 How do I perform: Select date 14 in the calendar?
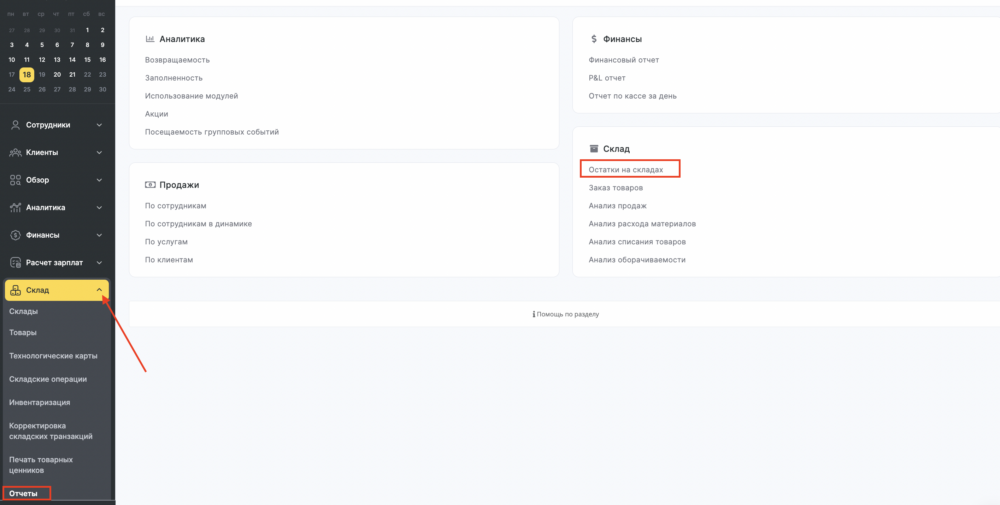pyautogui.click(x=72, y=60)
